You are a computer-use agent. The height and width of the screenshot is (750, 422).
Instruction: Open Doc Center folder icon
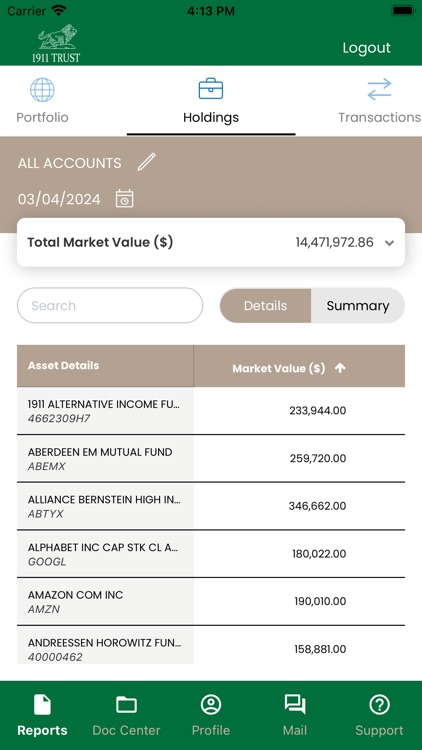tap(126, 705)
